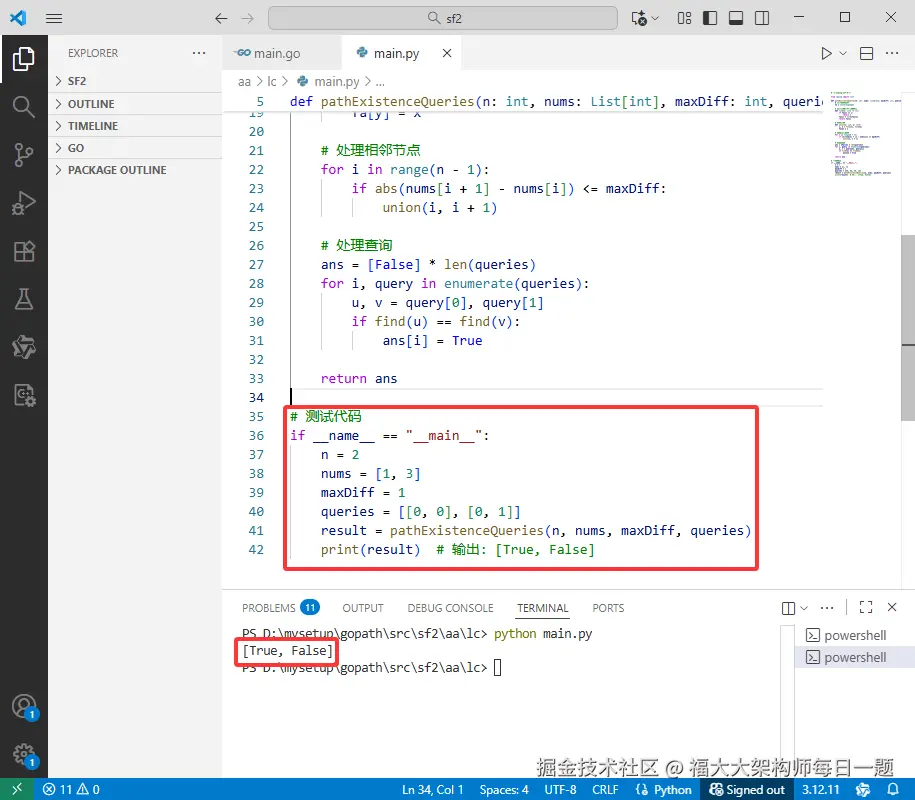The height and width of the screenshot is (800, 915).
Task: Open the Search view in activity bar
Action: pos(23,107)
